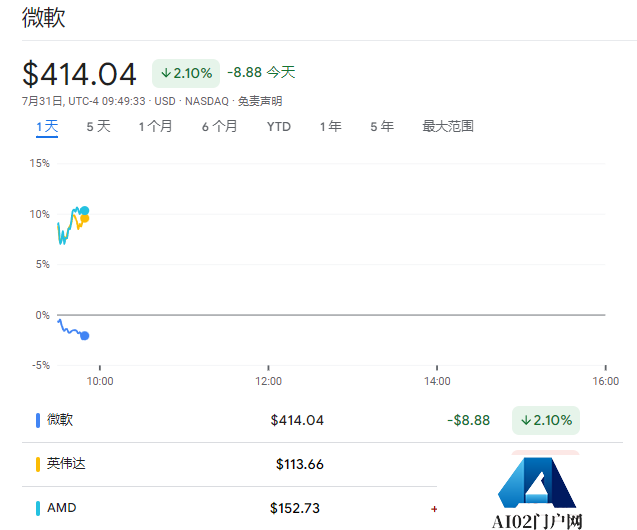Click the -$8.88 value in 微軟 row
Image resolution: width=637 pixels, height=530 pixels.
point(469,420)
